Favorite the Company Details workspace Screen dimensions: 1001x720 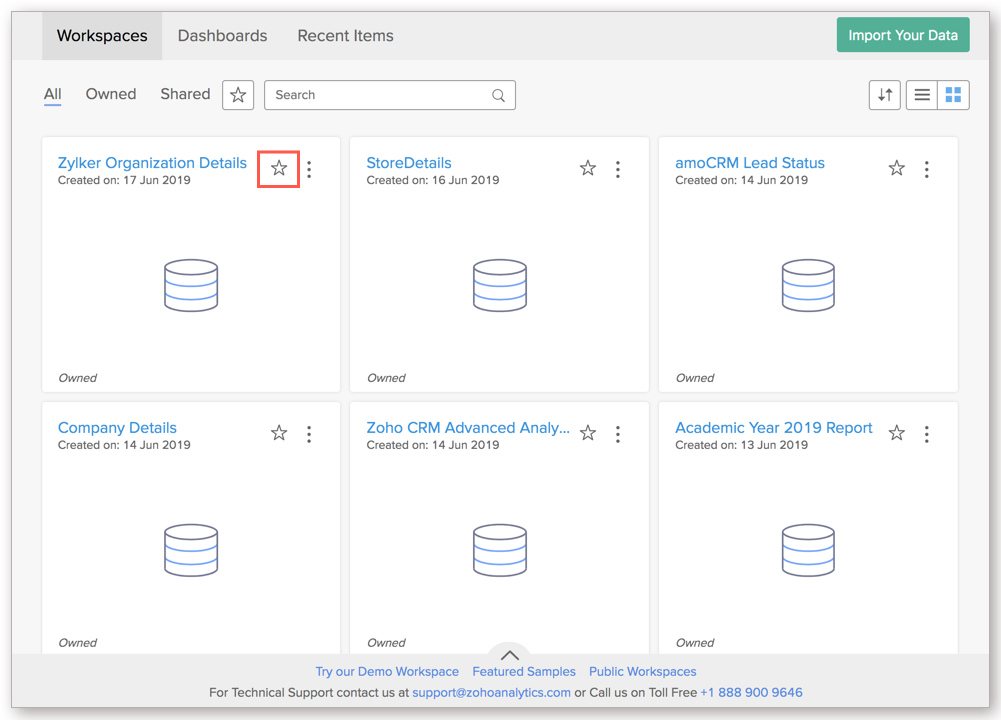coord(279,433)
